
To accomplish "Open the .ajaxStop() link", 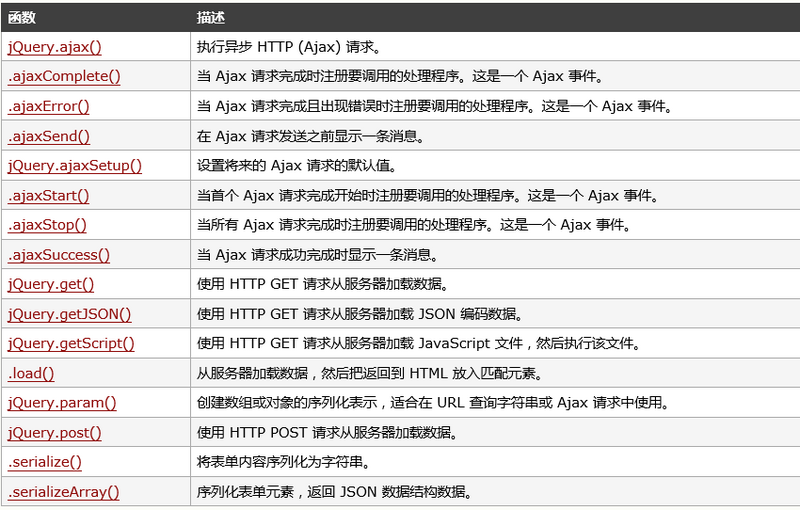I will tap(47, 225).
